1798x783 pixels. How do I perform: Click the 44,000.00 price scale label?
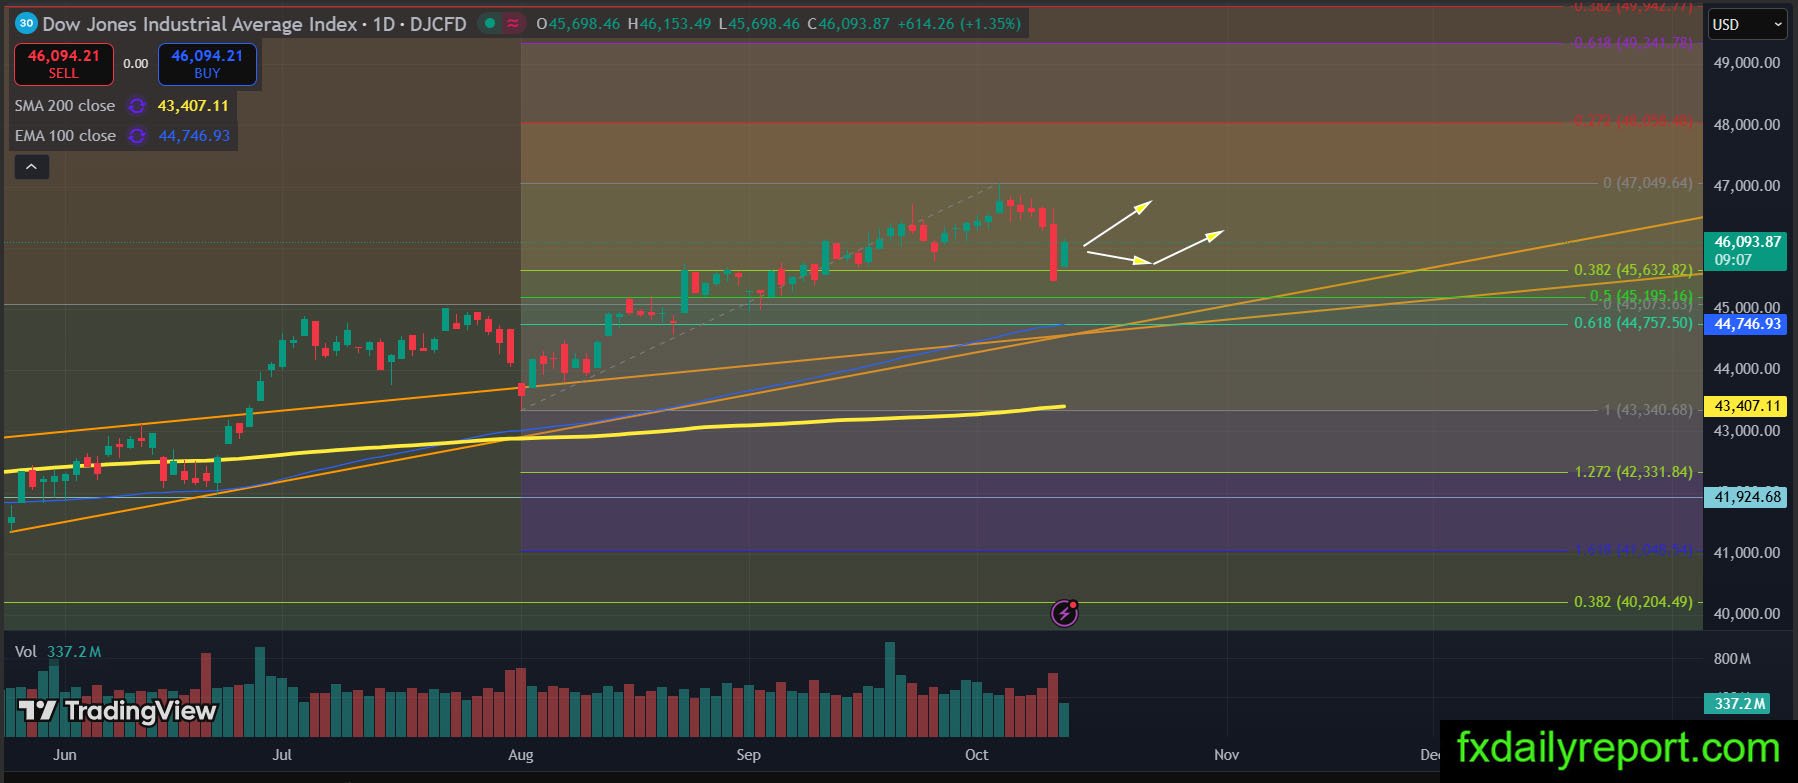click(x=1746, y=369)
